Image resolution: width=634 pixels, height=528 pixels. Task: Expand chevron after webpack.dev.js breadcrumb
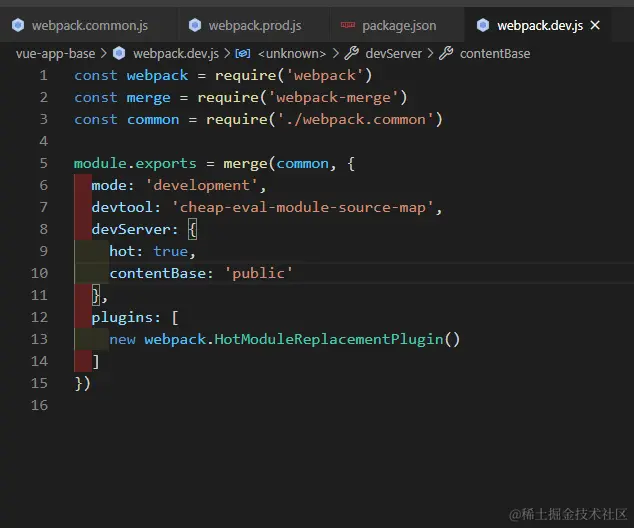(x=227, y=53)
